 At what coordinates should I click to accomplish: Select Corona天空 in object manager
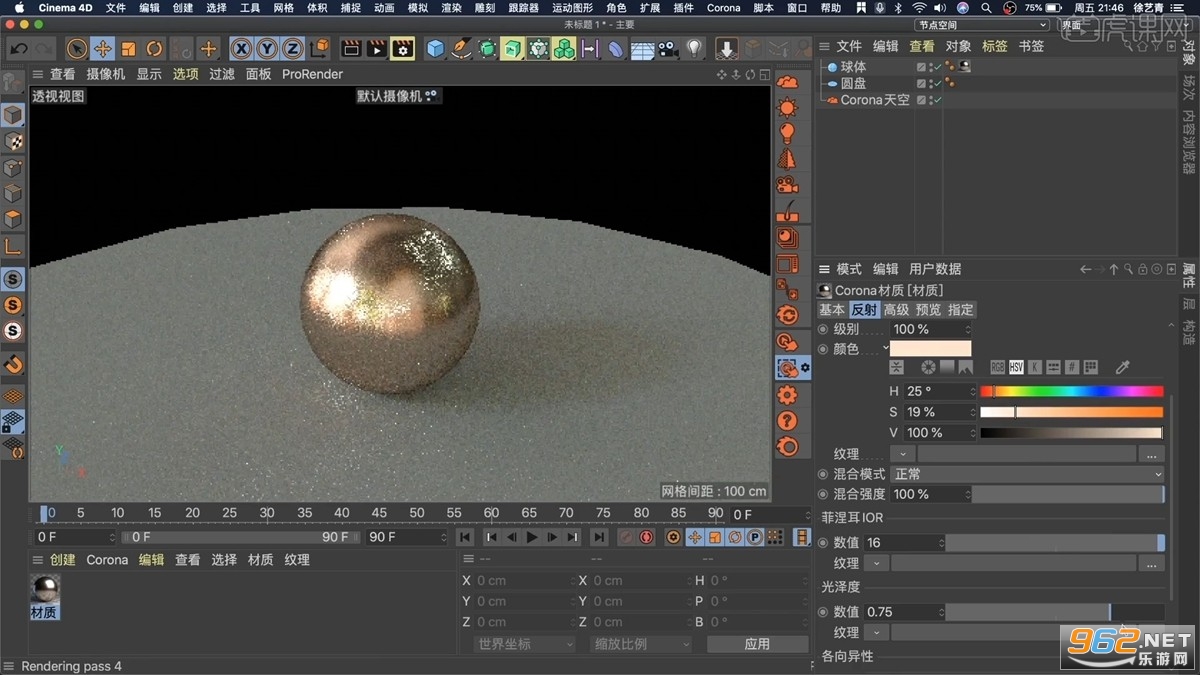pyautogui.click(x=875, y=100)
